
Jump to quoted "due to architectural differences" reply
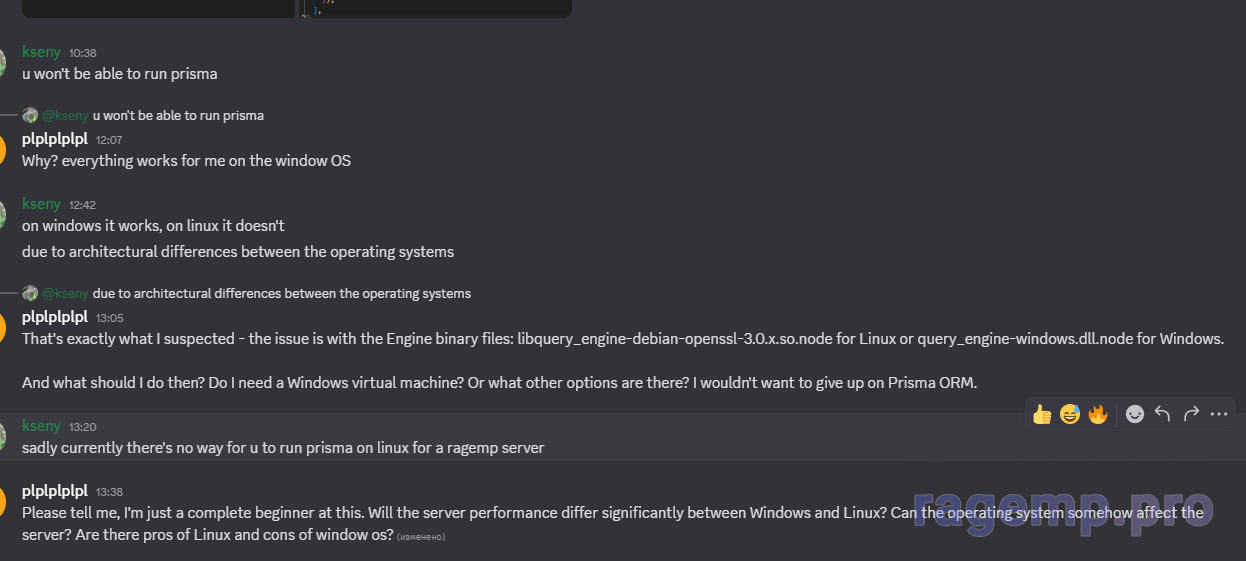281,293
